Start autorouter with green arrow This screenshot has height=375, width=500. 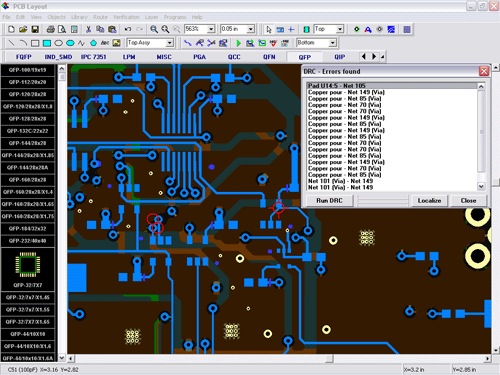coord(238,43)
